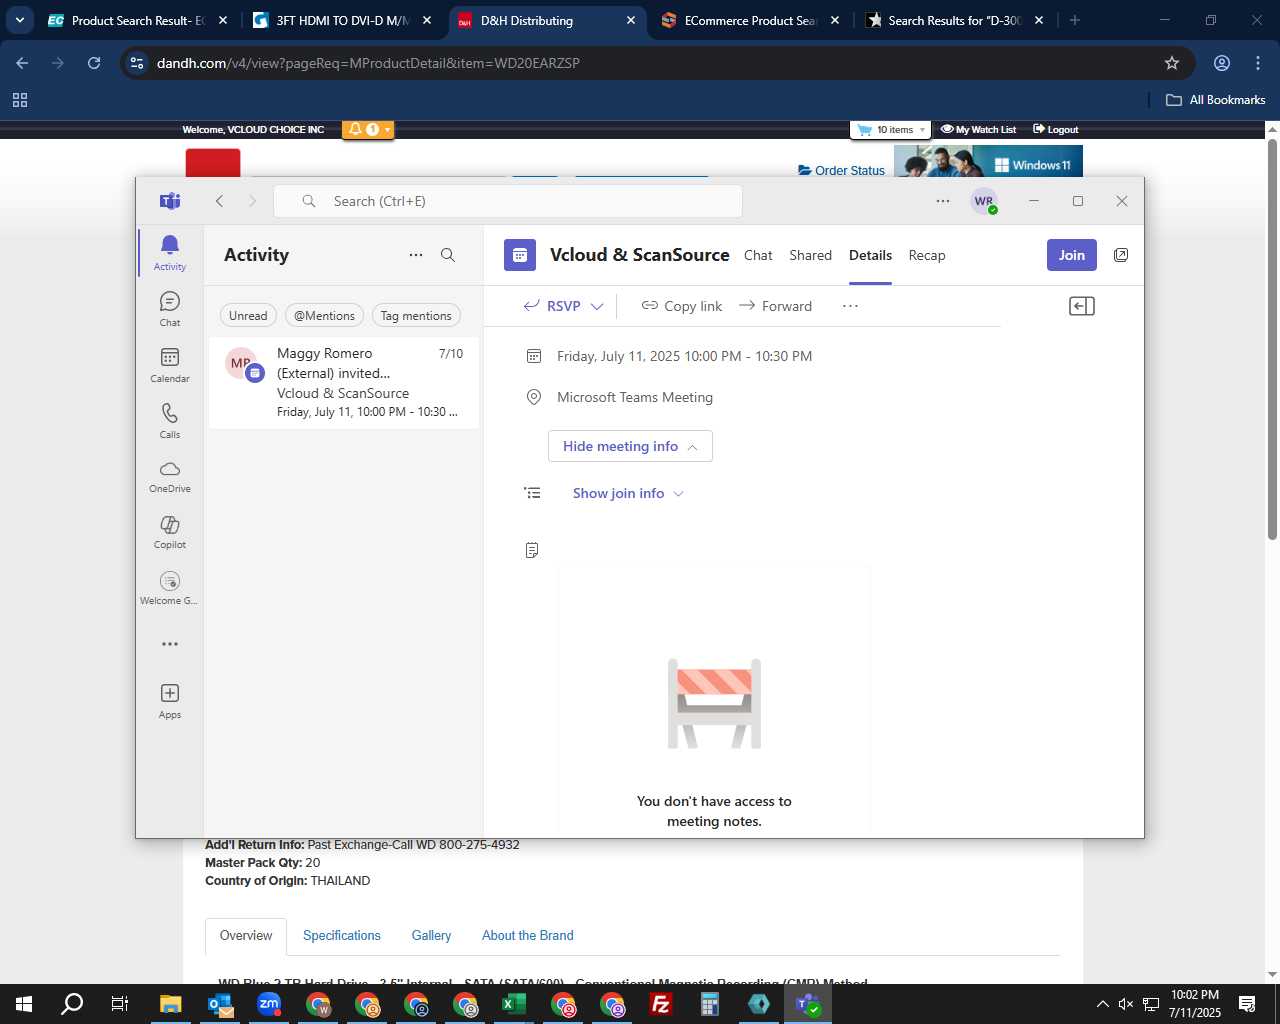Image resolution: width=1280 pixels, height=1024 pixels.
Task: Go forward in Teams navigation history
Action: point(252,201)
